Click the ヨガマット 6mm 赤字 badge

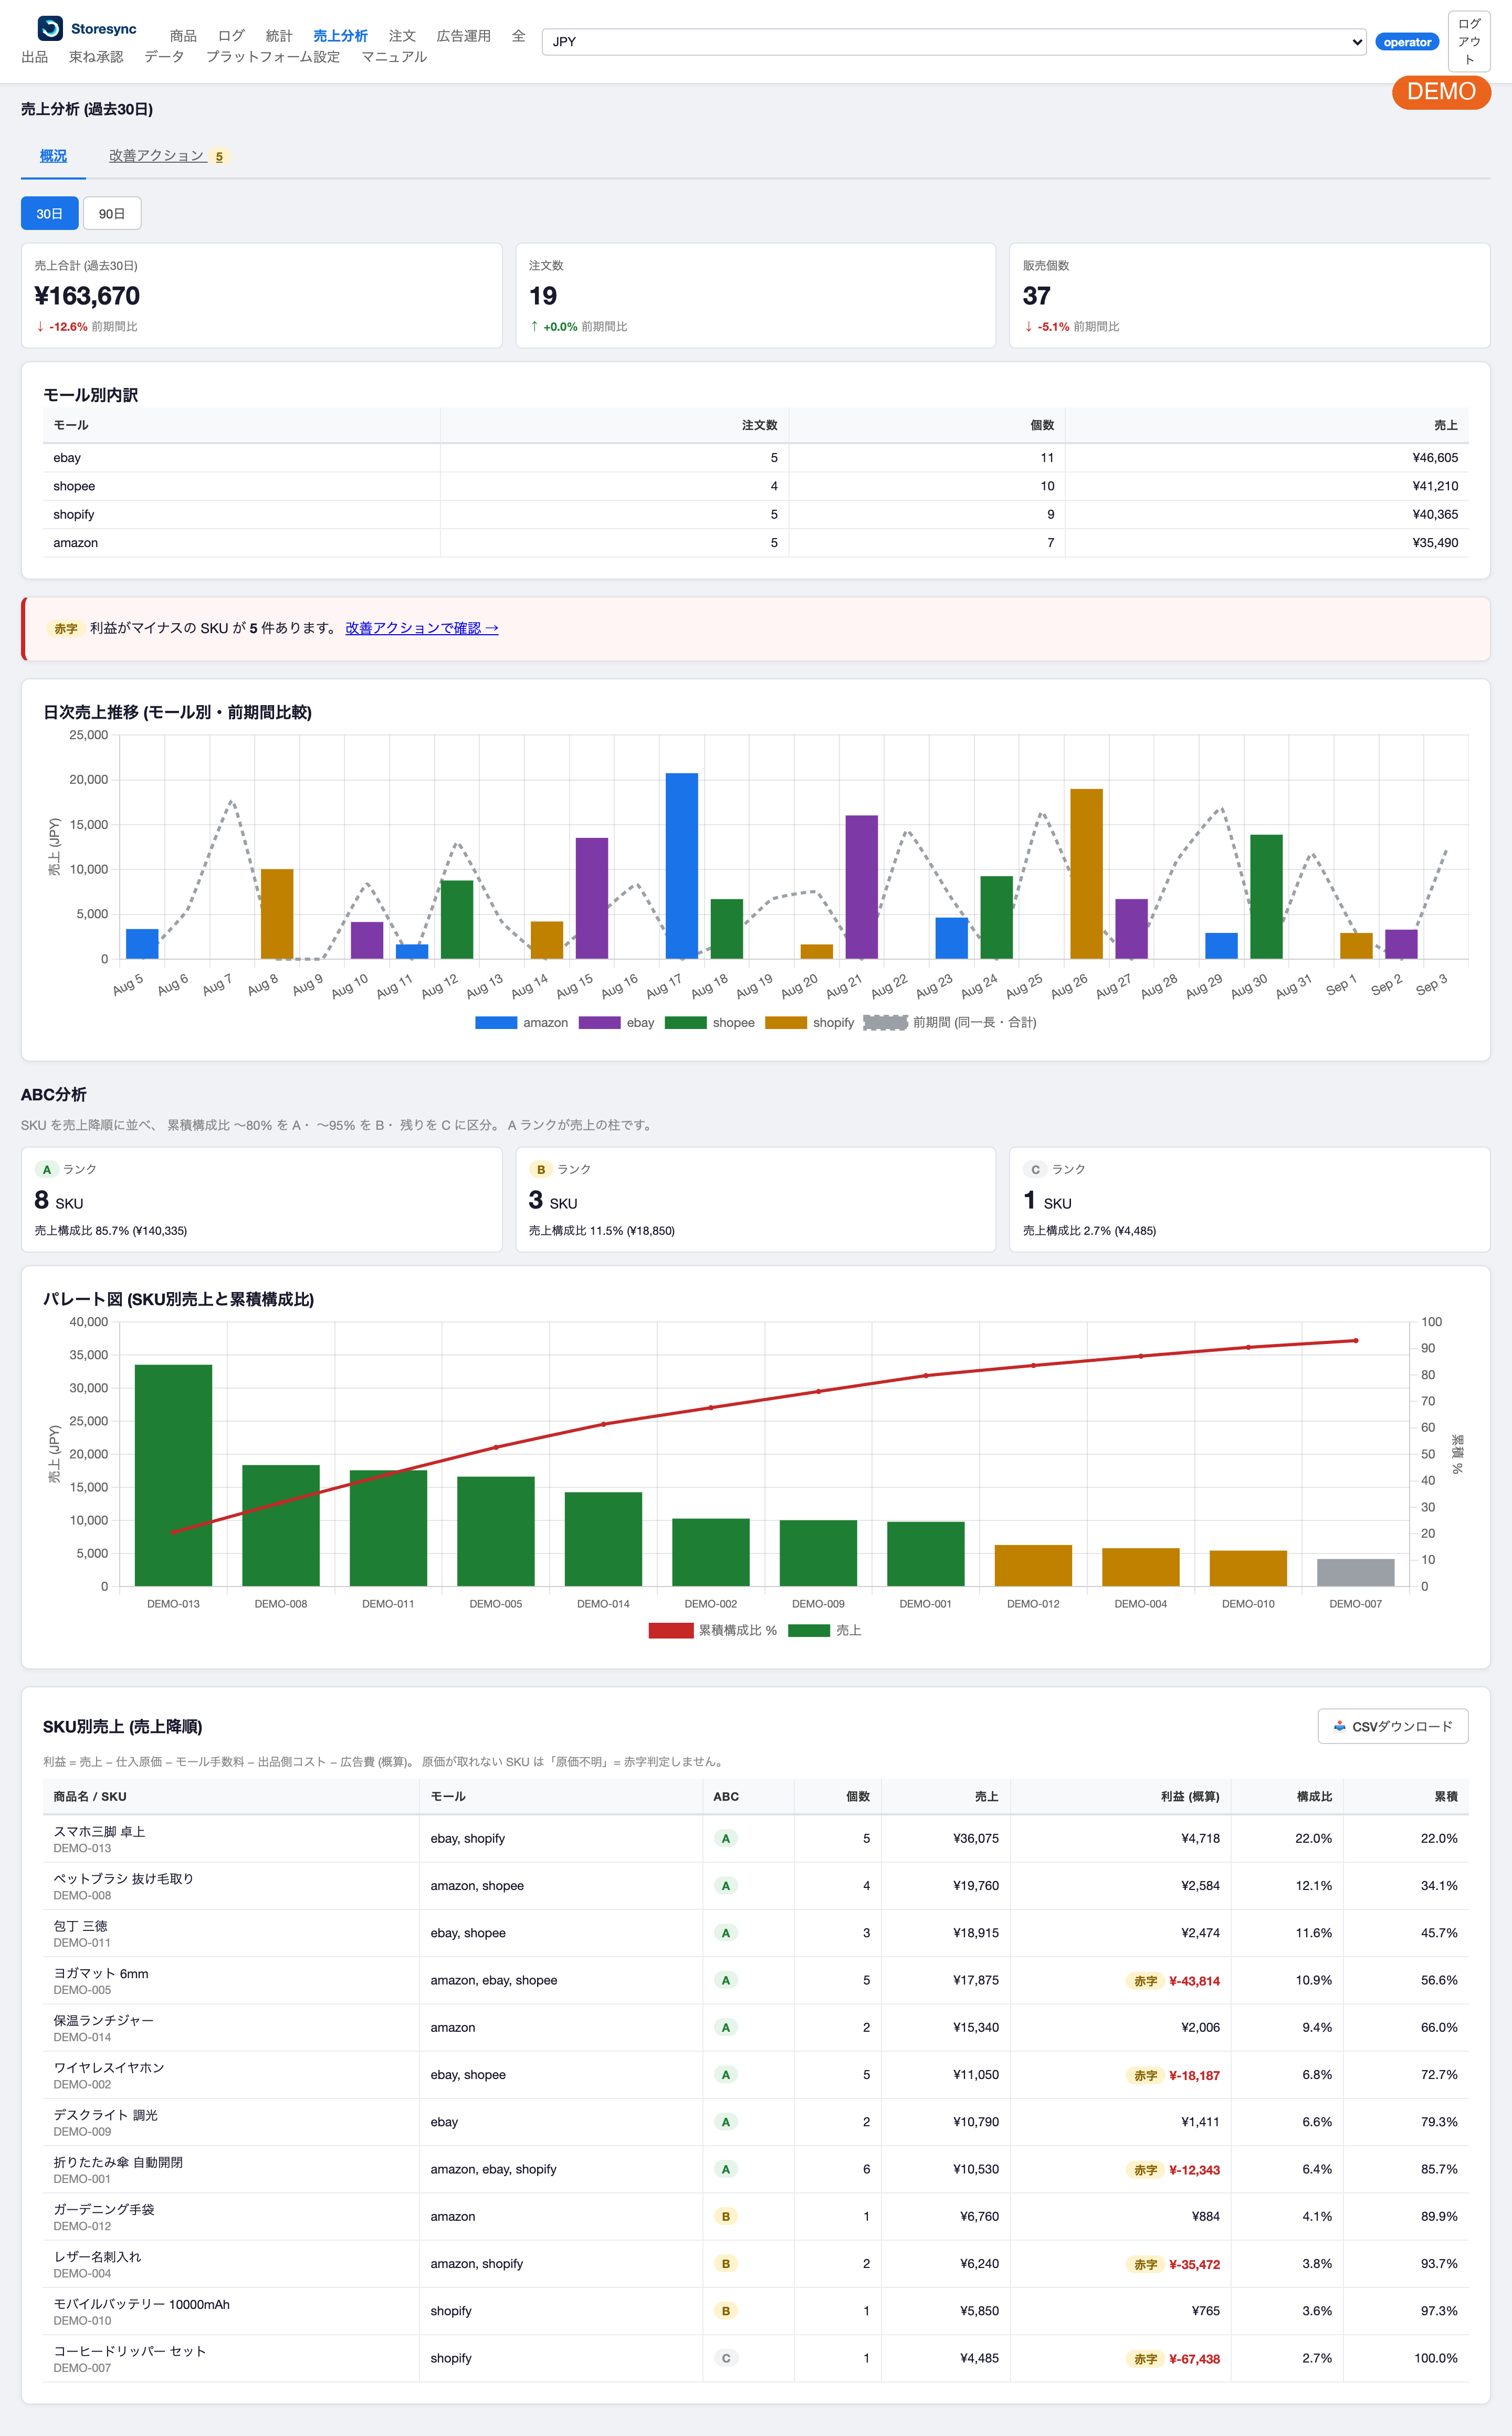(x=1145, y=1981)
